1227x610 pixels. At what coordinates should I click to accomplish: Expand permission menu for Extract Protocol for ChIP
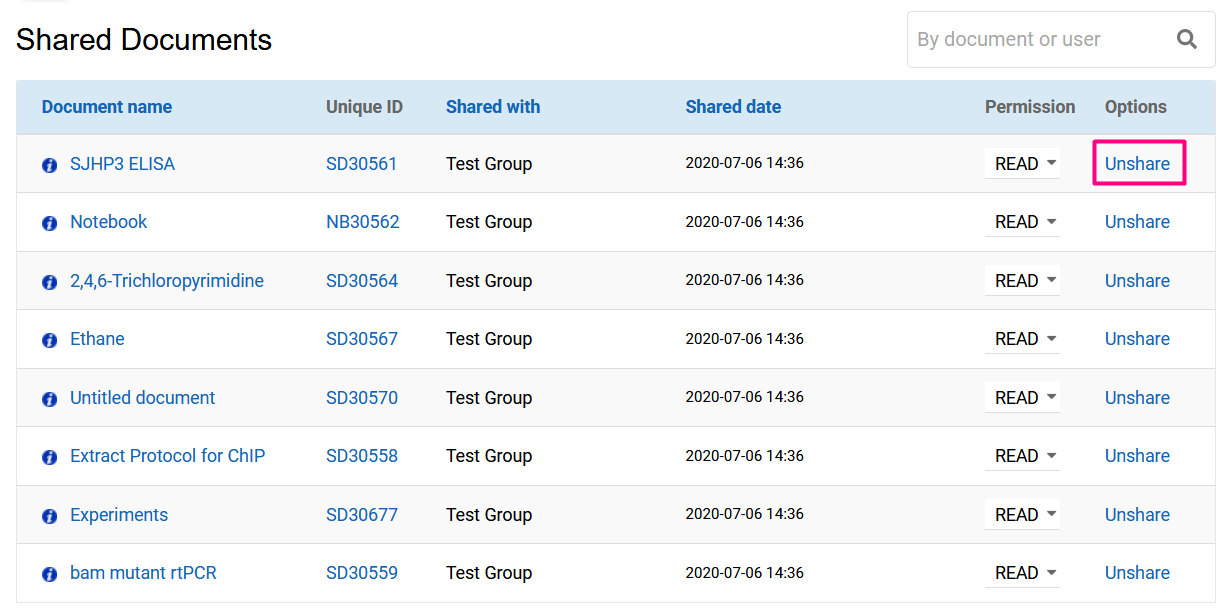[x=1022, y=456]
